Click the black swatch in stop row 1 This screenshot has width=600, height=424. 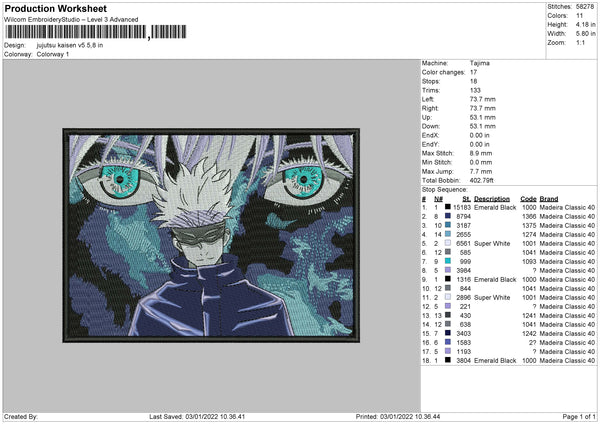448,207
